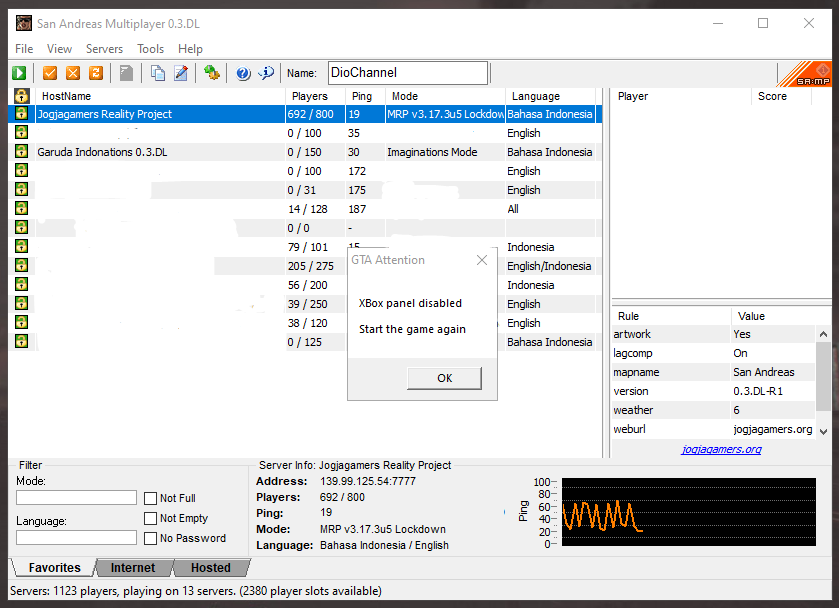
Task: Switch to the Internet tab
Action: [x=133, y=567]
